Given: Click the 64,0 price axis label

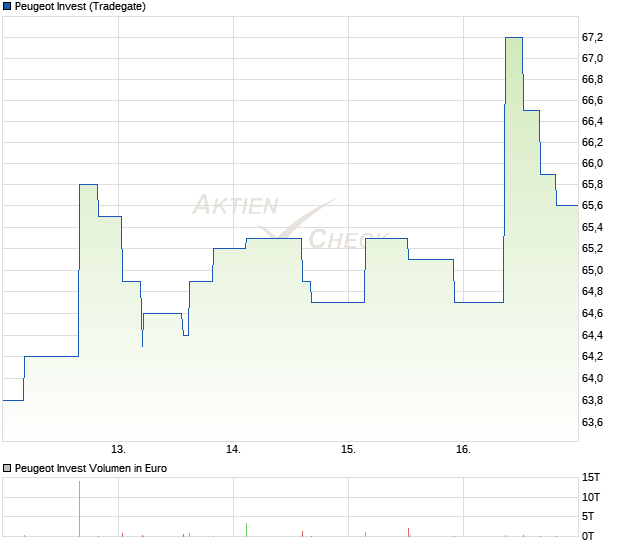Looking at the screenshot, I should (x=592, y=378).
